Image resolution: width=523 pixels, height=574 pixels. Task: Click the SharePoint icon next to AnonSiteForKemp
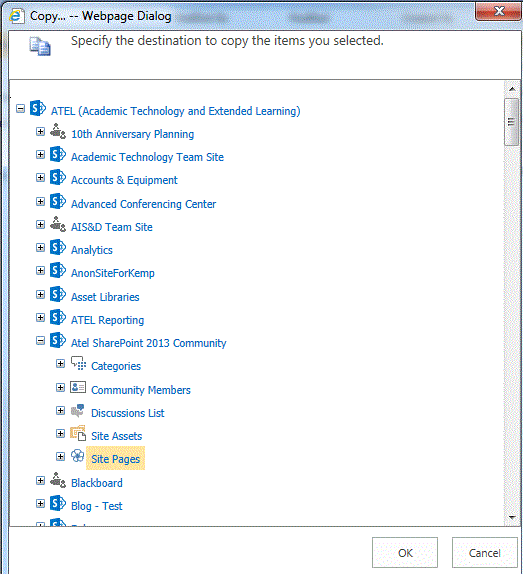(x=58, y=270)
